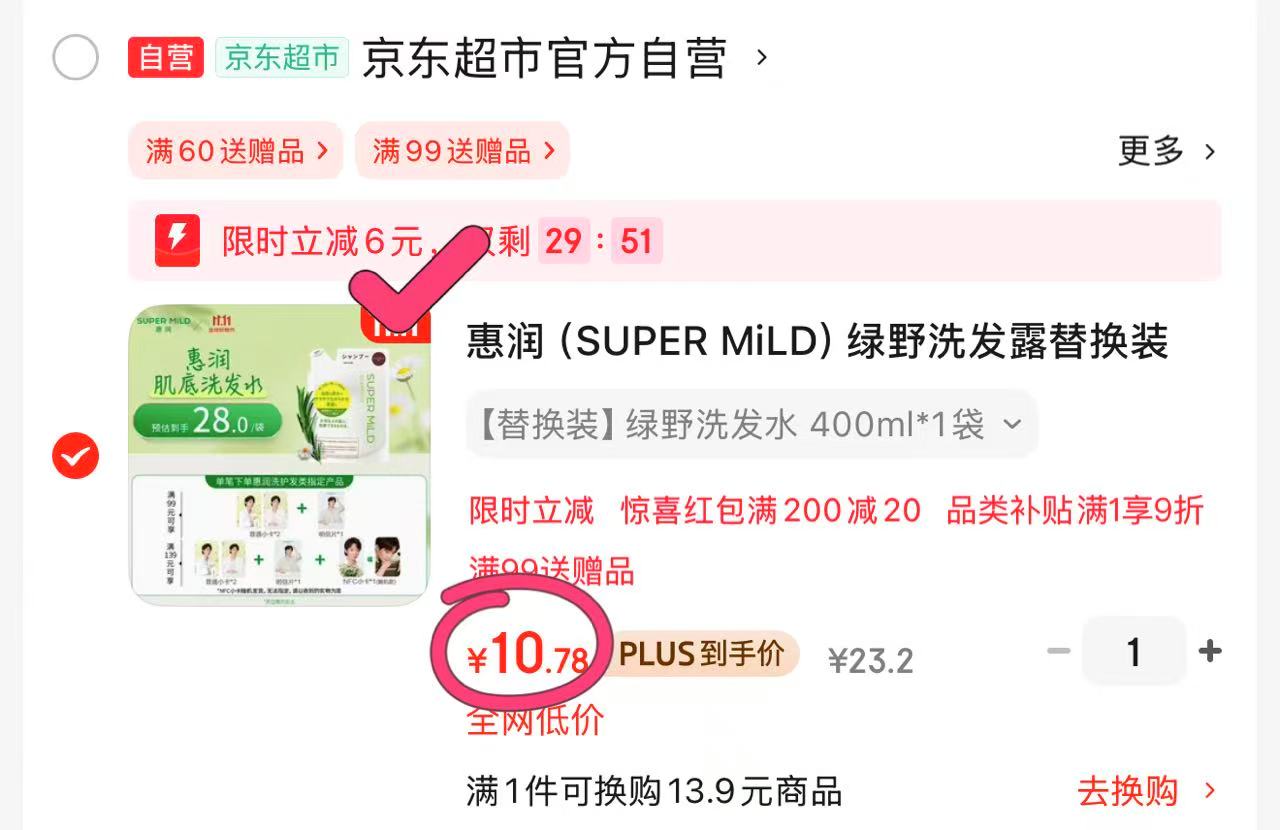Tap the PLUS到手价 badge

(701, 654)
